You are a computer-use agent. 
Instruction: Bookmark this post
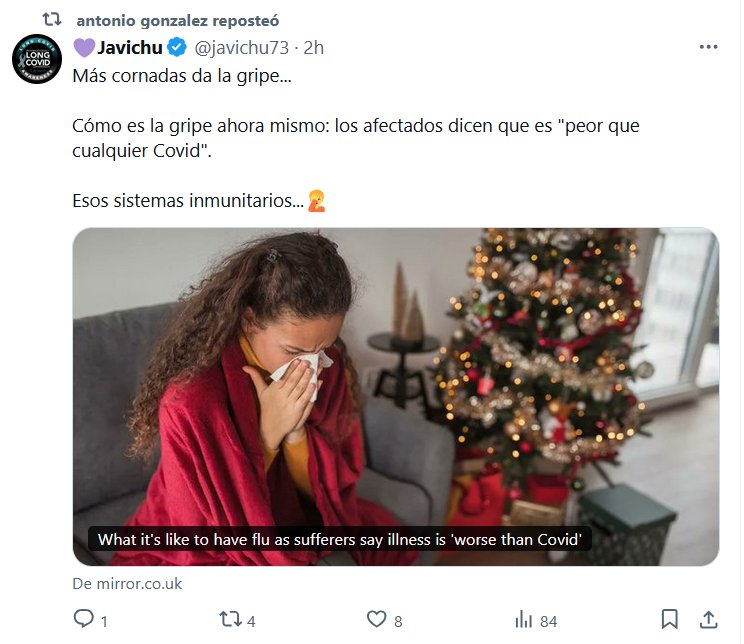670,619
